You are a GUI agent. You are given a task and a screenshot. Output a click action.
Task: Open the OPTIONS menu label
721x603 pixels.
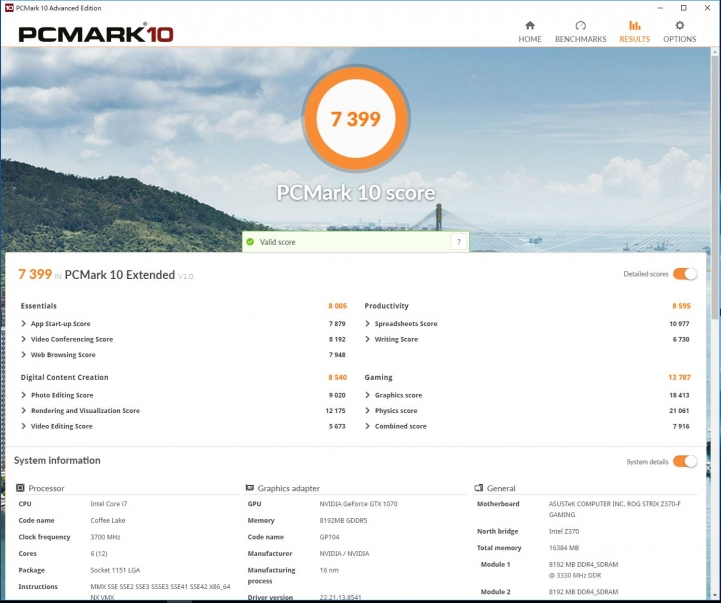(680, 39)
